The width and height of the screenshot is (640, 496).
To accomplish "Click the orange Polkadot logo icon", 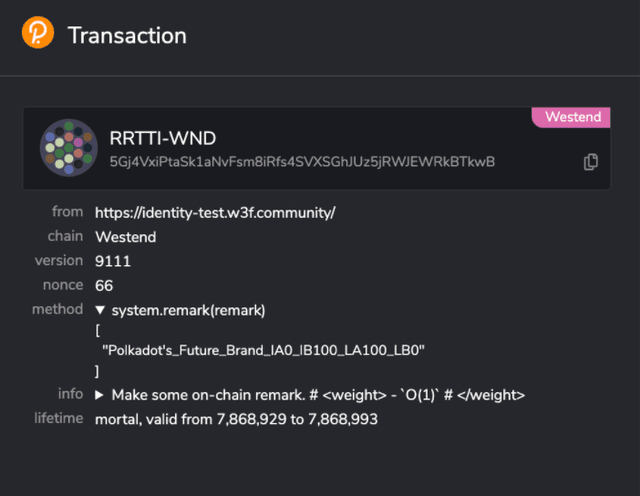I will click(37, 34).
